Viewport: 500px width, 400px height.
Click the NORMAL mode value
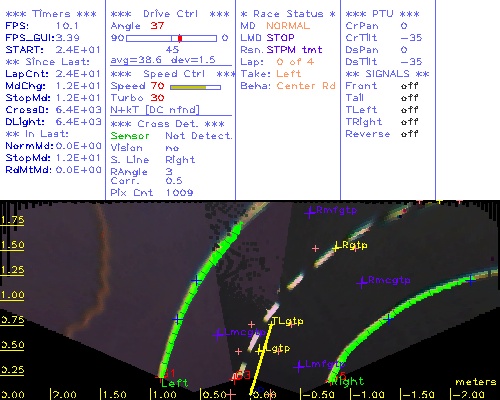click(x=288, y=26)
